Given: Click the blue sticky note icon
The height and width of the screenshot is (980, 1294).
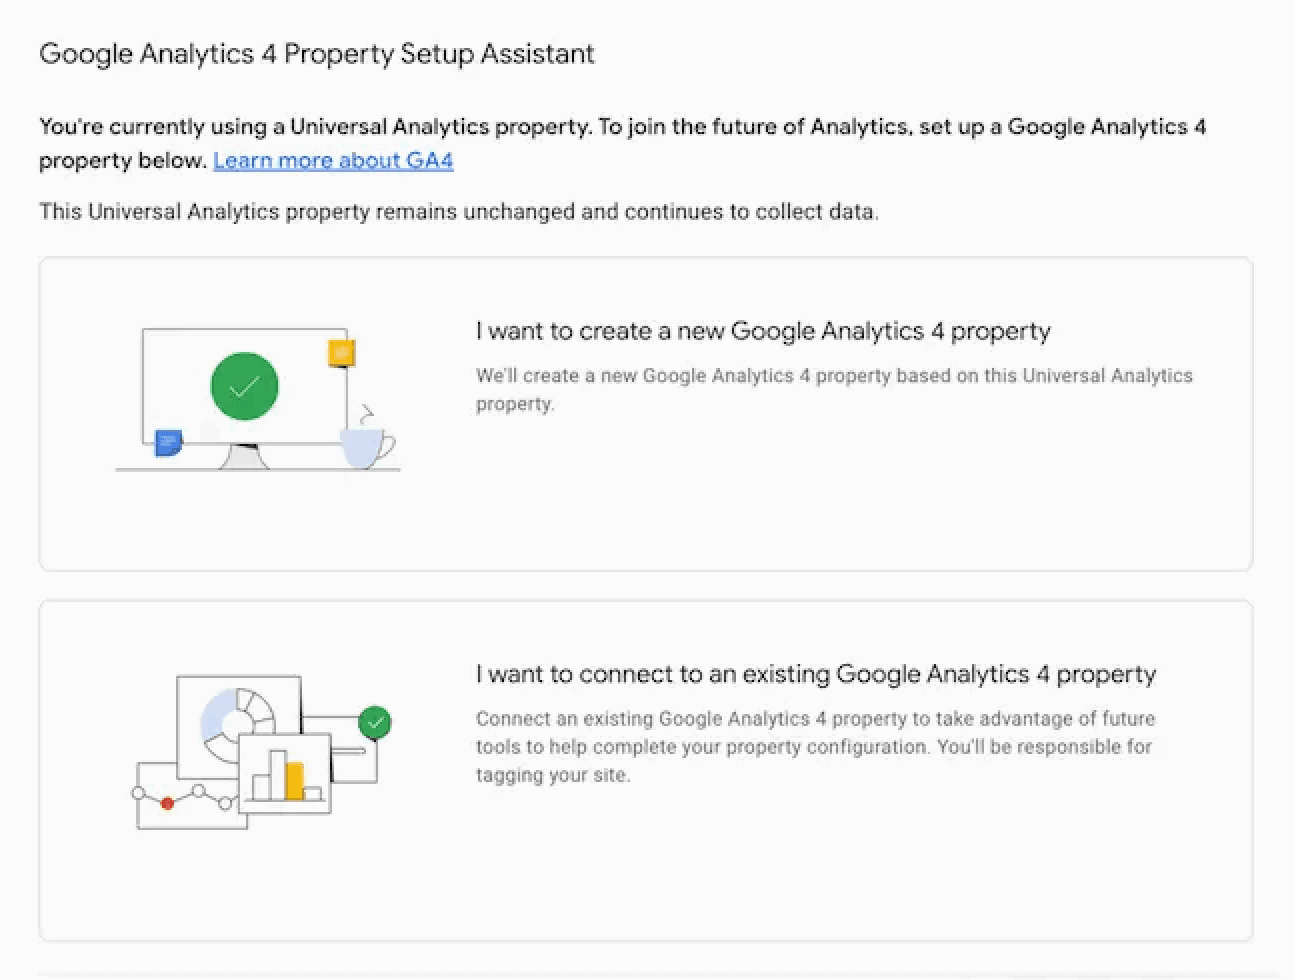Looking at the screenshot, I should pyautogui.click(x=168, y=442).
